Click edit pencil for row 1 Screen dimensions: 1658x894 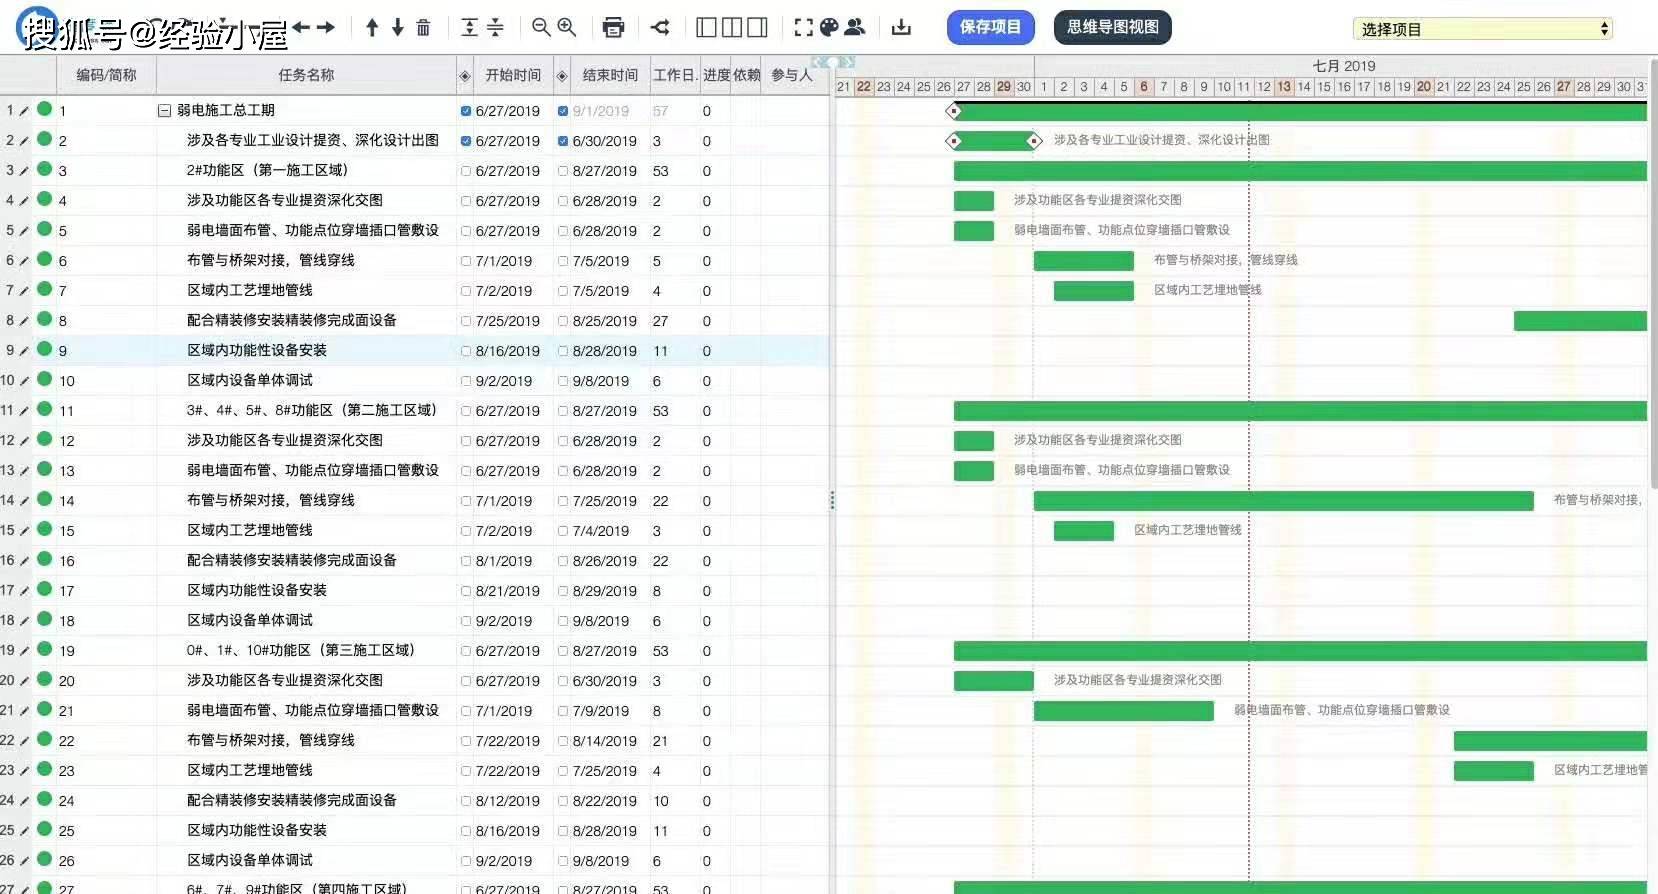(x=24, y=111)
